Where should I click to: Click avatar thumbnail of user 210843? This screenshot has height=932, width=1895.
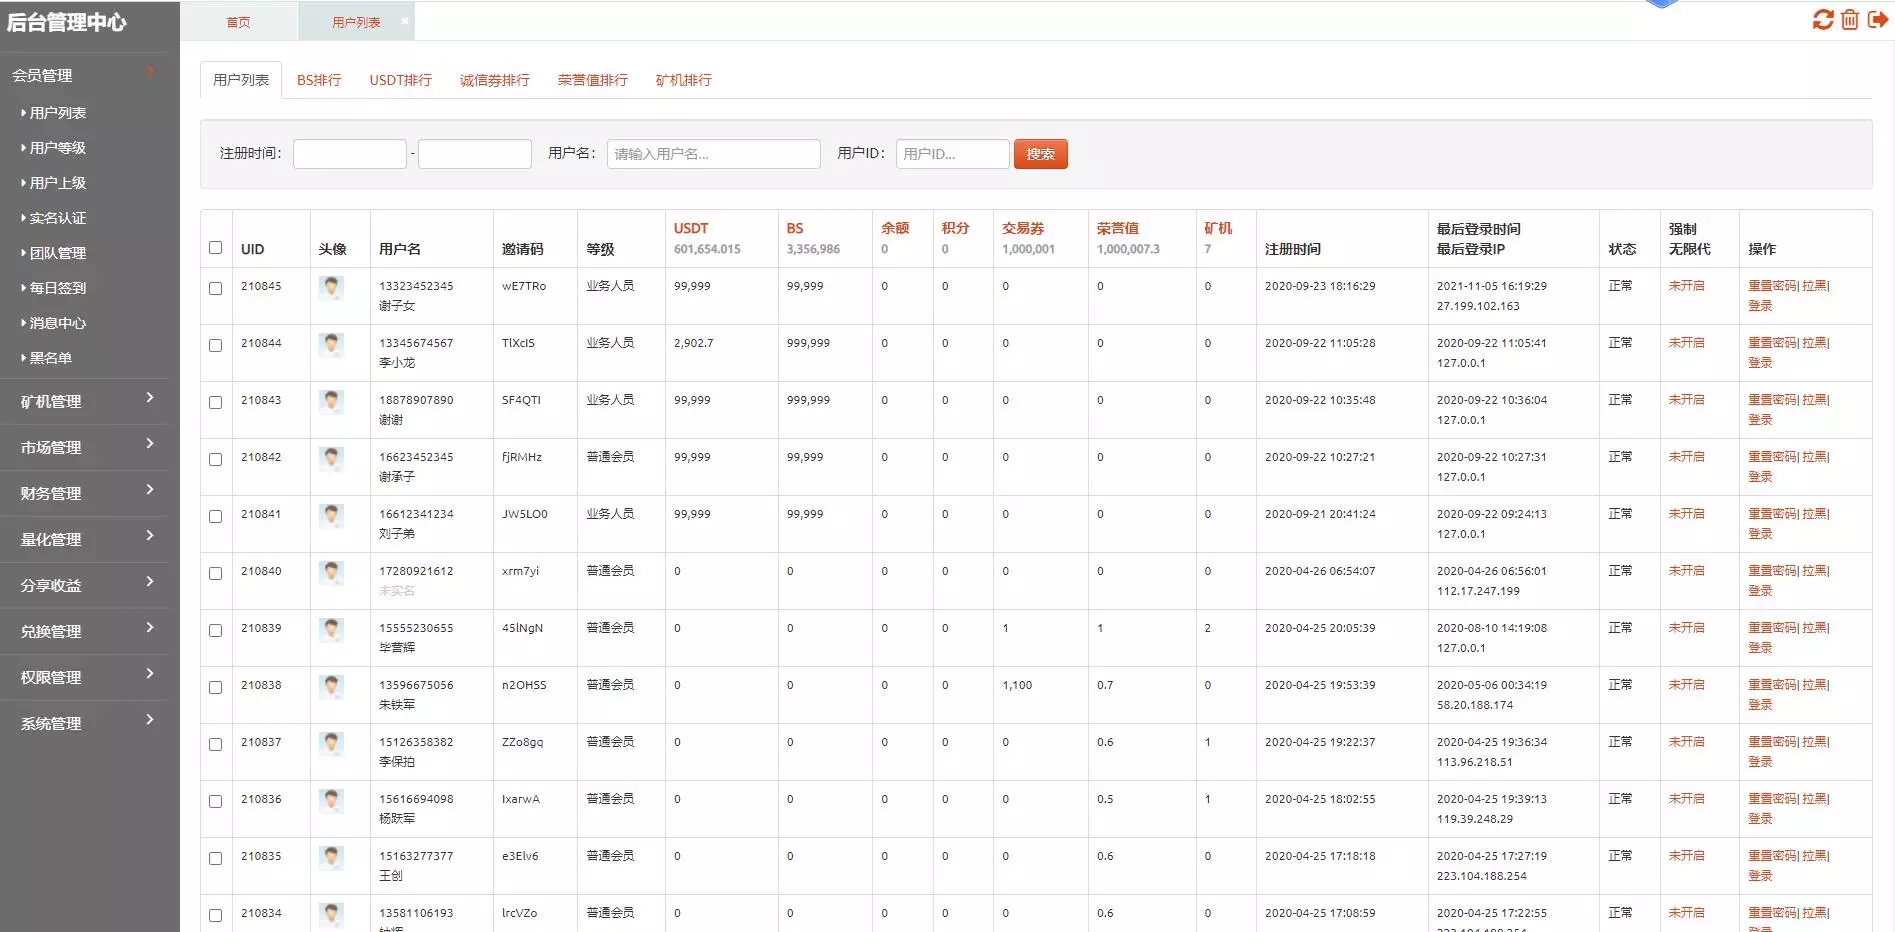pyautogui.click(x=331, y=402)
